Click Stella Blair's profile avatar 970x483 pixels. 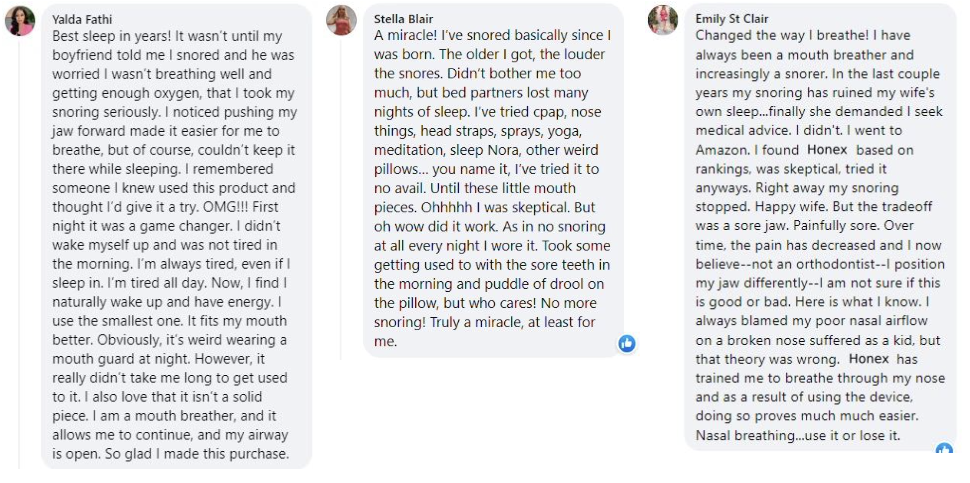click(343, 20)
